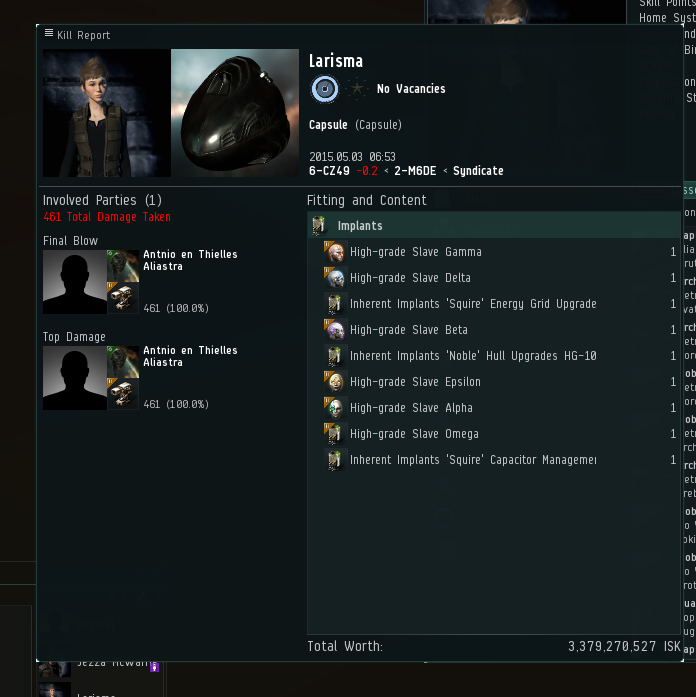
Task: Click the Involved Parties (1) heading
Action: coord(102,200)
